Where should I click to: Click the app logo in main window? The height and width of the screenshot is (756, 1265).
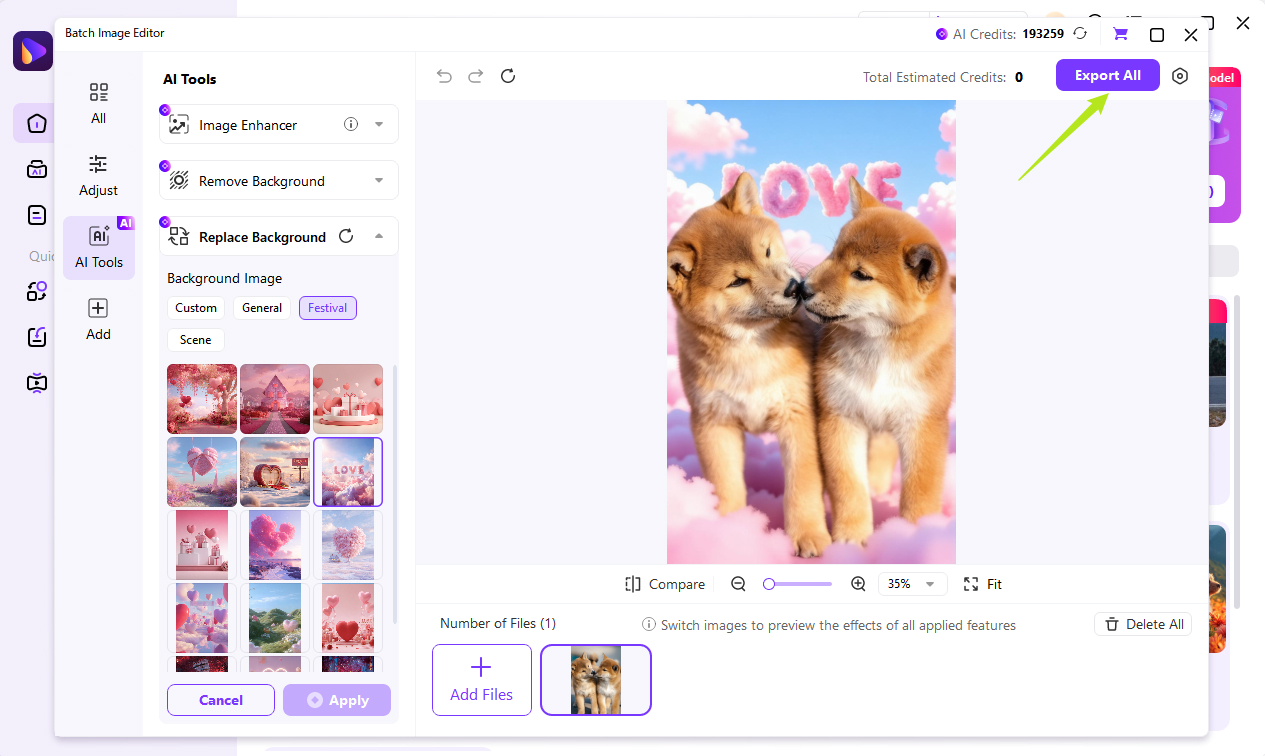click(33, 51)
